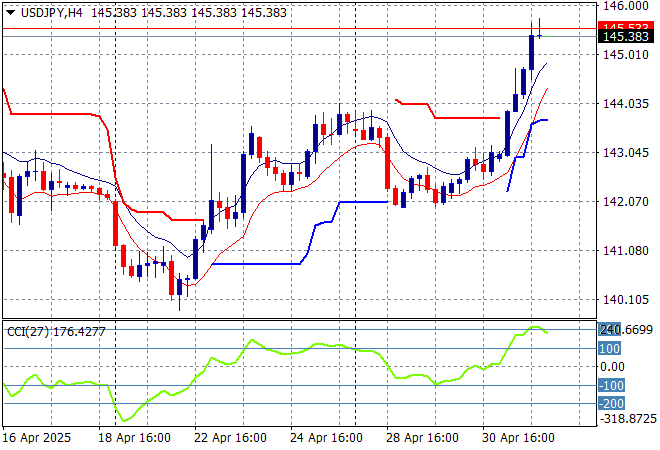Click the CCI 0.00 scale label
Screen dimensions: 660x450
pyautogui.click(x=612, y=367)
